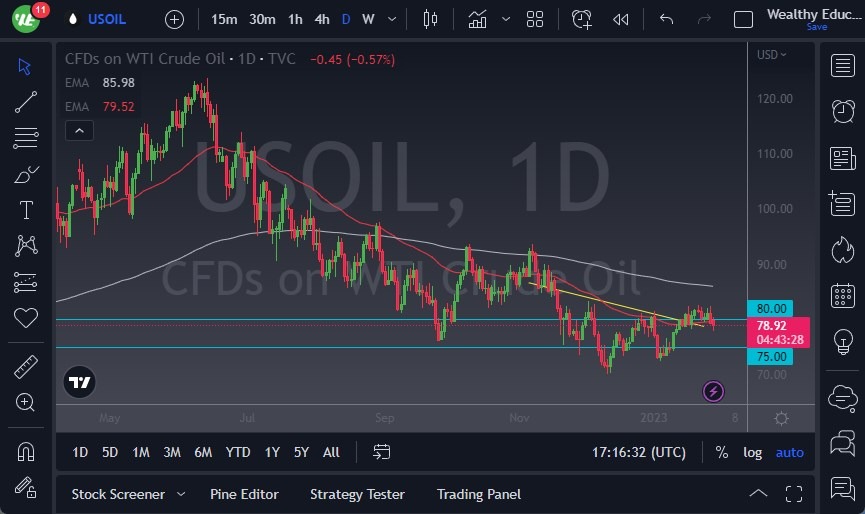Toggle the log scale
This screenshot has height=514, width=865.
[x=752, y=452]
